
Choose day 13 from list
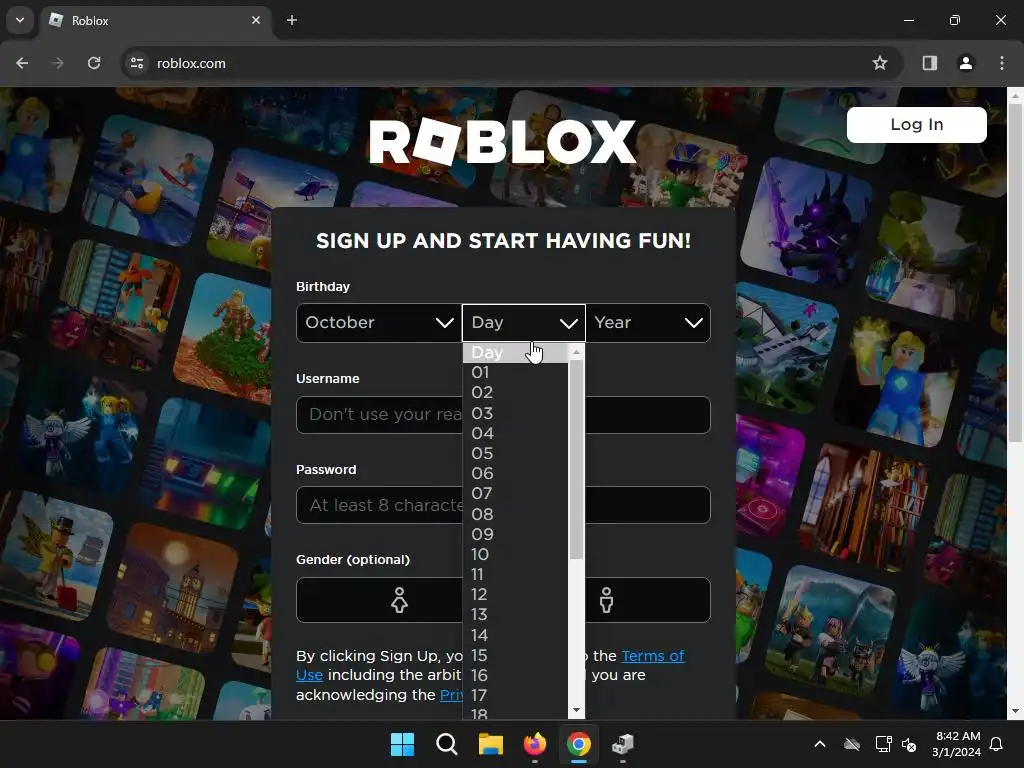[515, 615]
